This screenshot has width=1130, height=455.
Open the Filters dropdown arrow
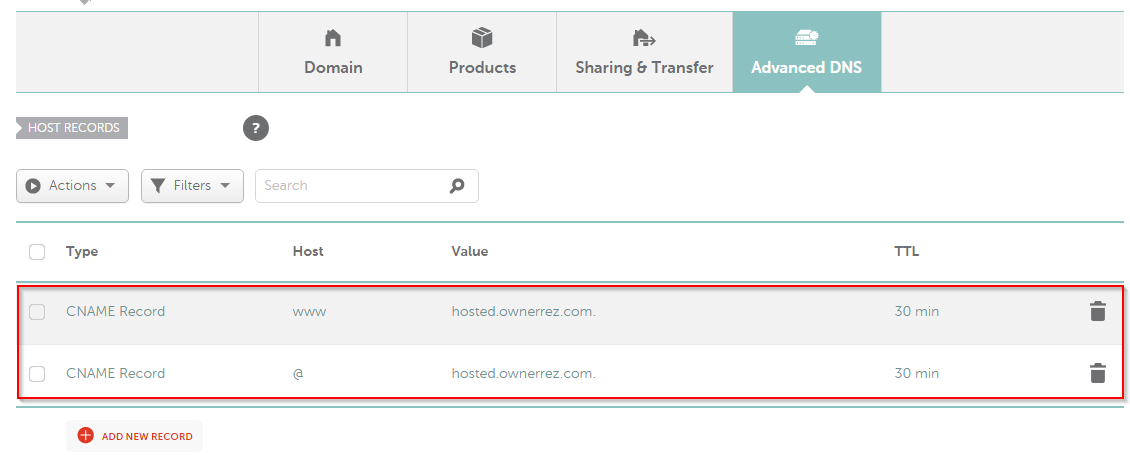point(225,186)
